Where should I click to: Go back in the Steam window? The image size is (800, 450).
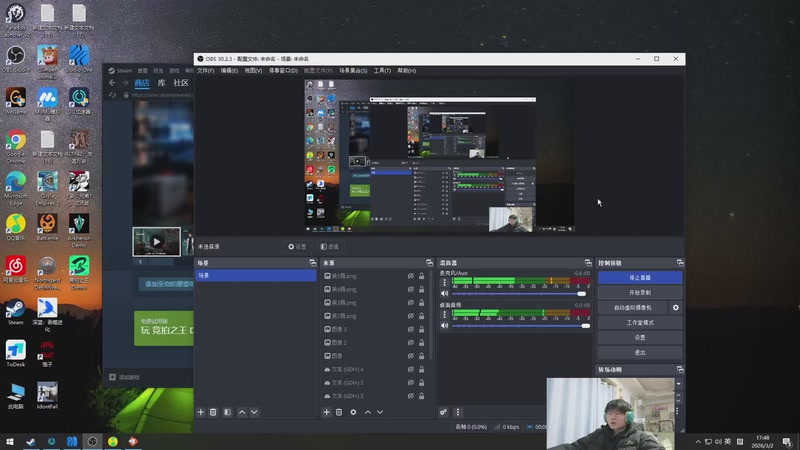point(112,83)
